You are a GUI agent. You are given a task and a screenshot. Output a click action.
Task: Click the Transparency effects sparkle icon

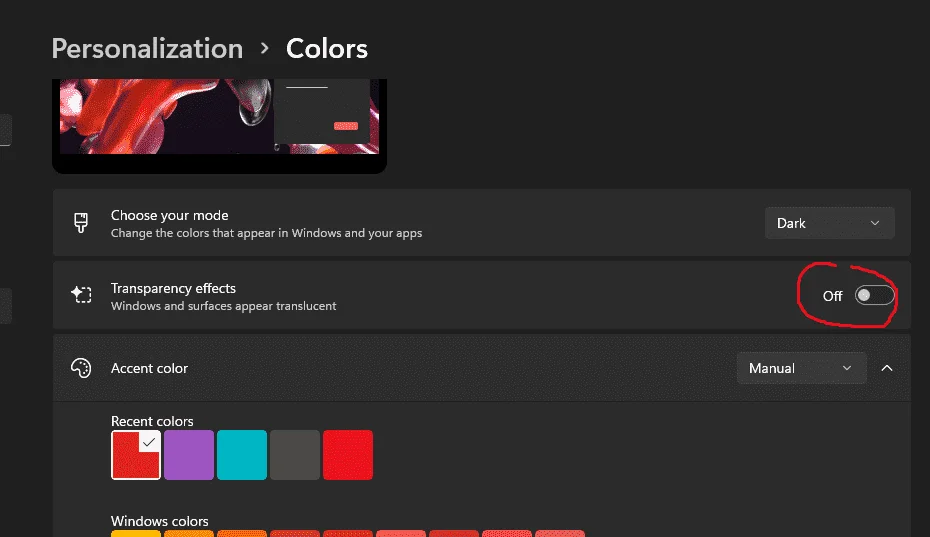[81, 294]
